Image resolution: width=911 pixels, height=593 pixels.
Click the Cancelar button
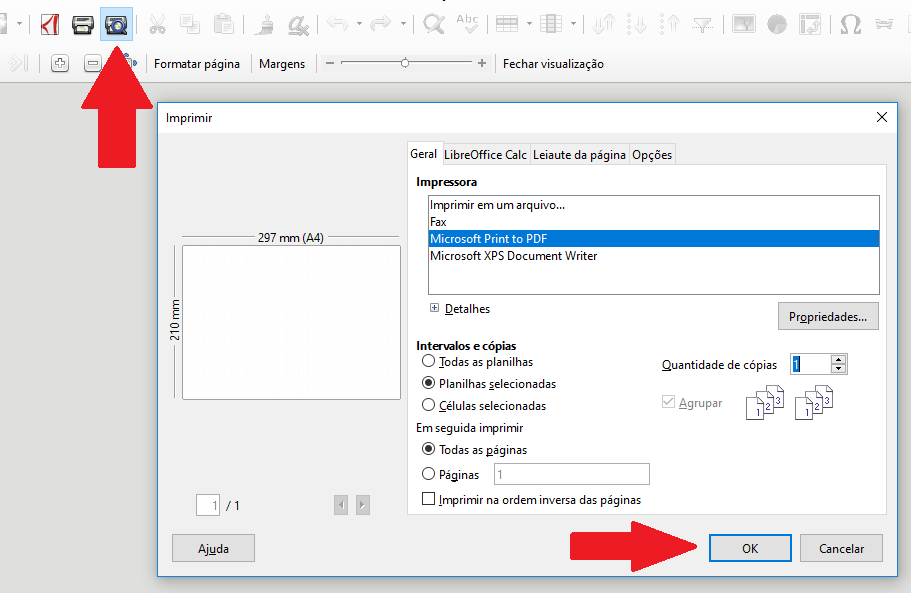(841, 548)
